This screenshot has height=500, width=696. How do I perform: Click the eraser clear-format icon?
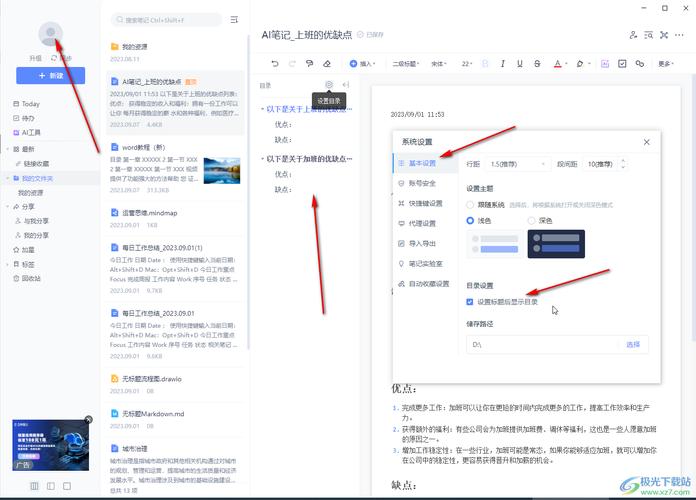point(327,64)
